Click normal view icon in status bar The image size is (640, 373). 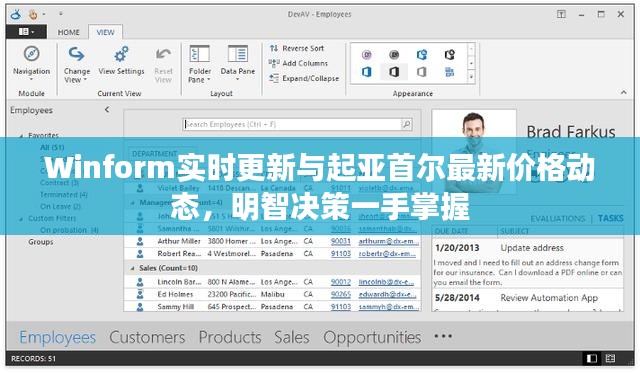coord(591,359)
